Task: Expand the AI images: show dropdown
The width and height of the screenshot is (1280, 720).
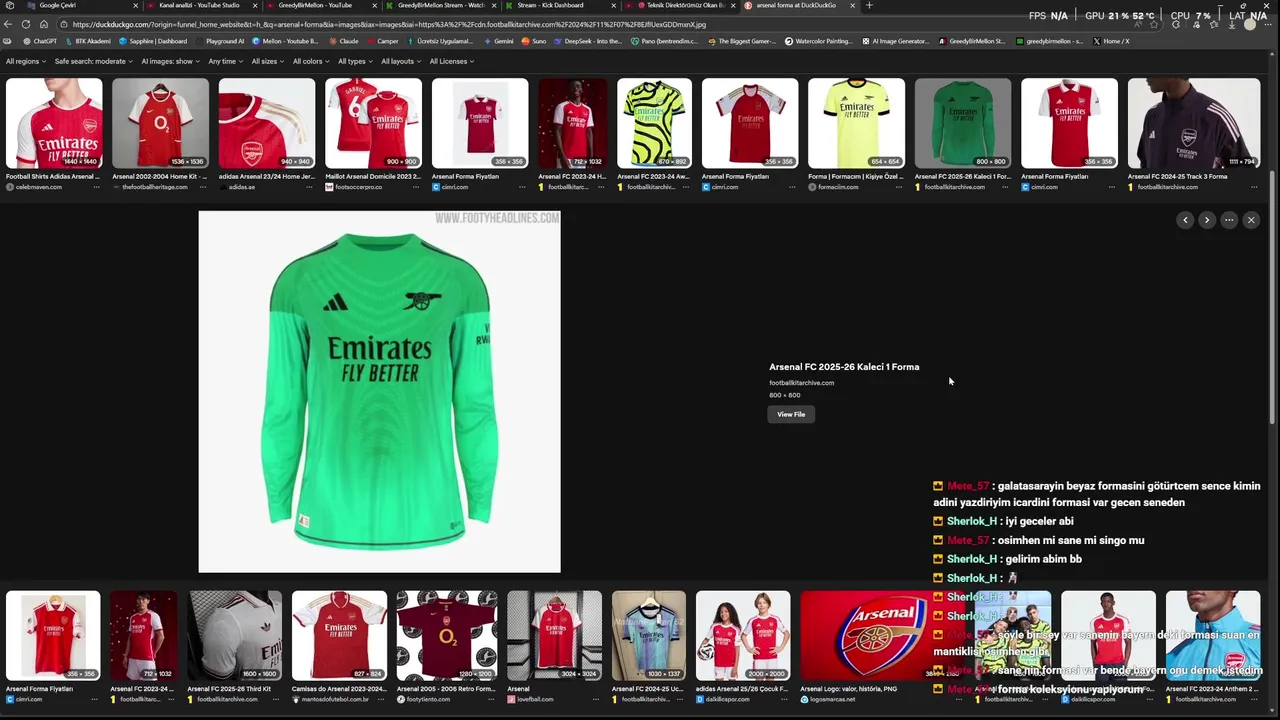Action: (170, 61)
